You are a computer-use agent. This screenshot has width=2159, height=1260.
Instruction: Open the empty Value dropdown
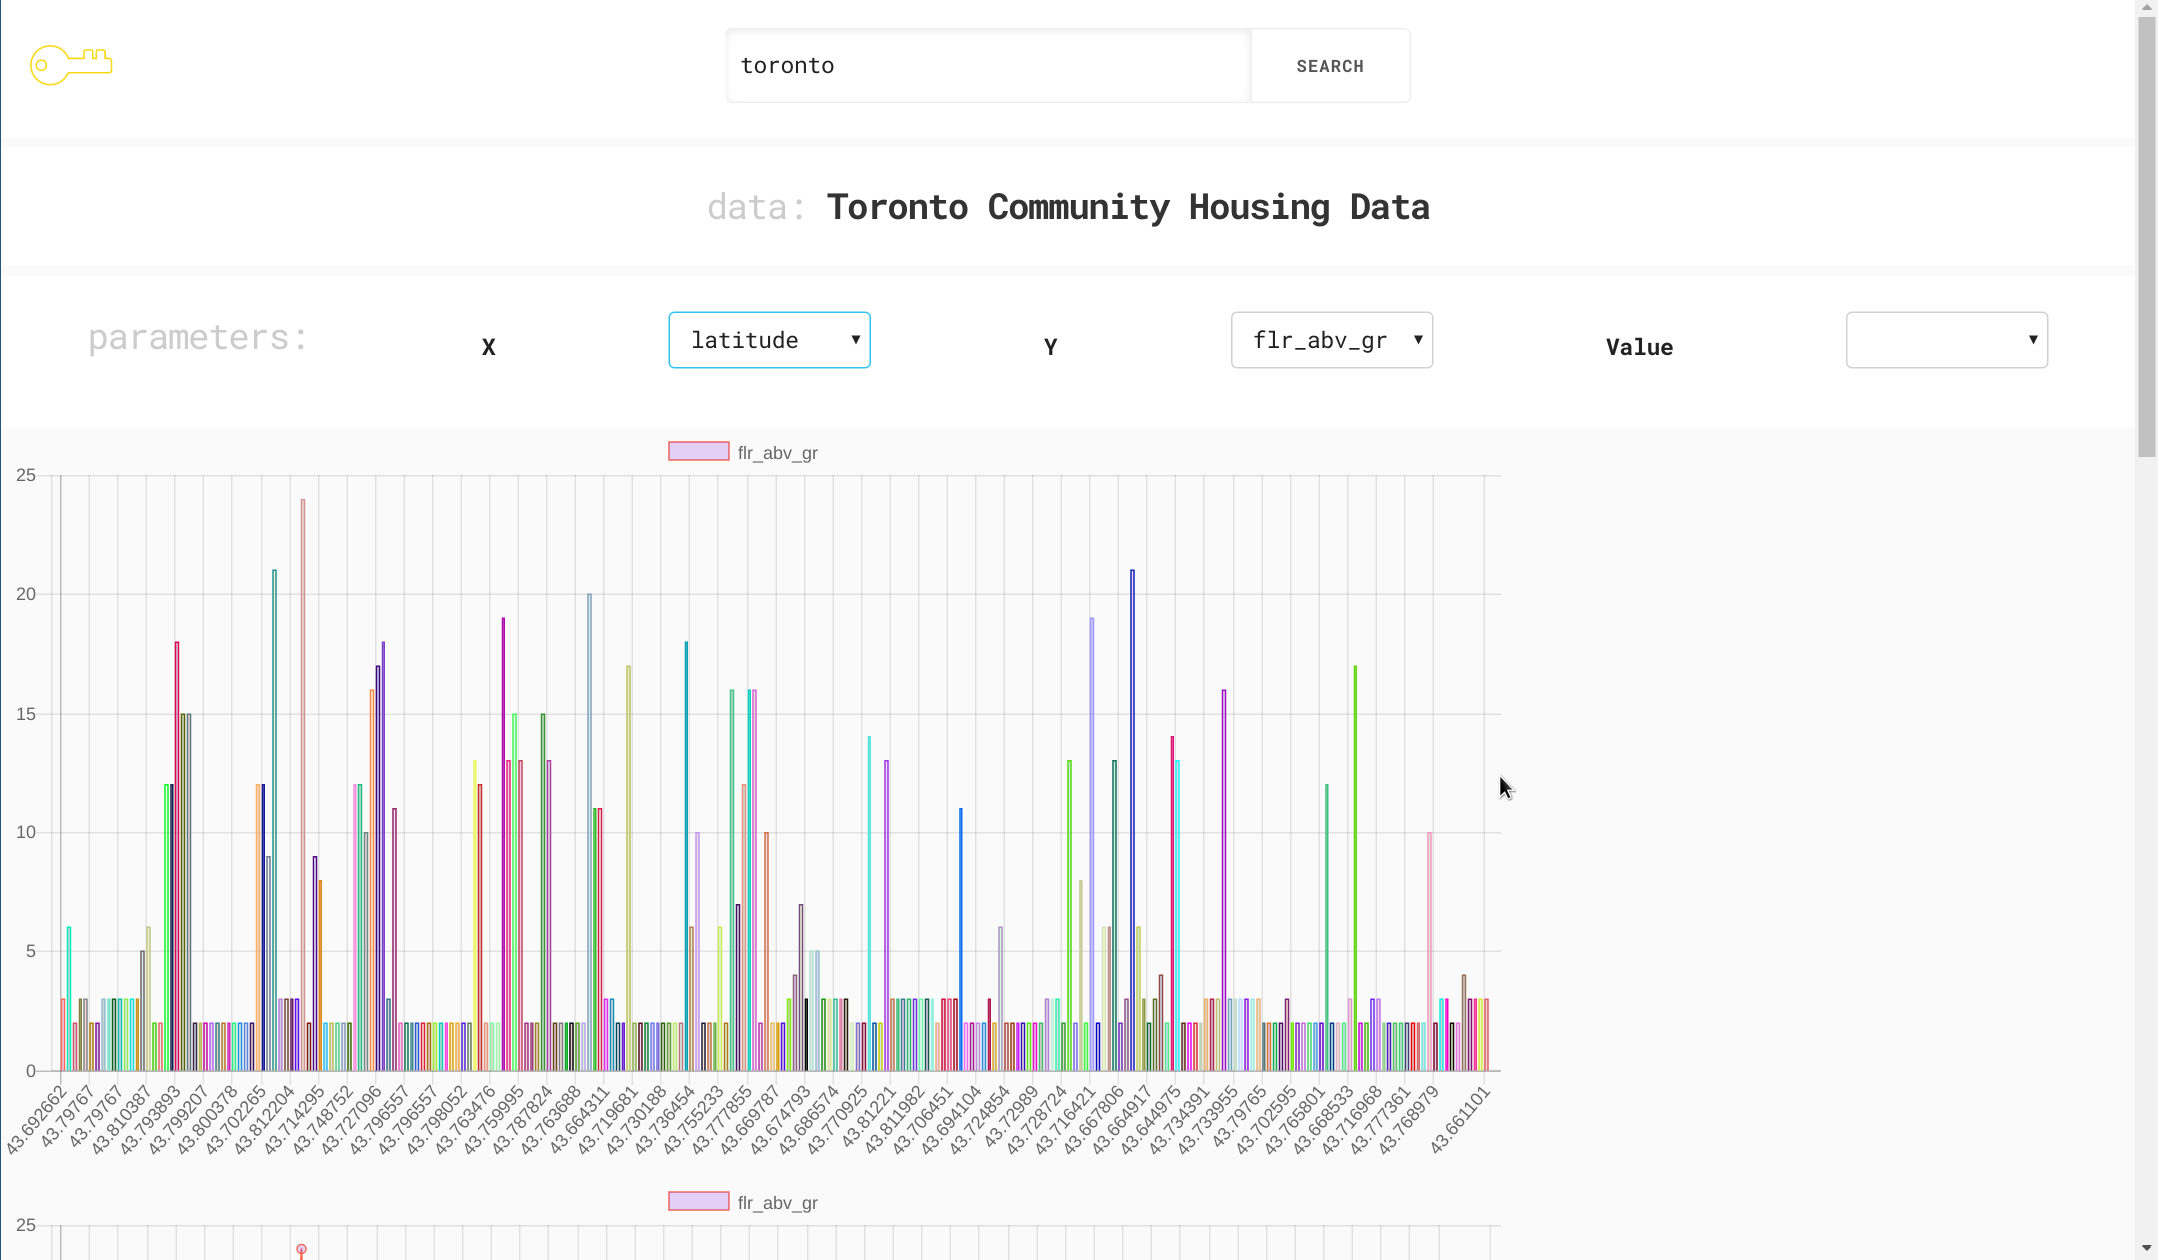click(1945, 340)
